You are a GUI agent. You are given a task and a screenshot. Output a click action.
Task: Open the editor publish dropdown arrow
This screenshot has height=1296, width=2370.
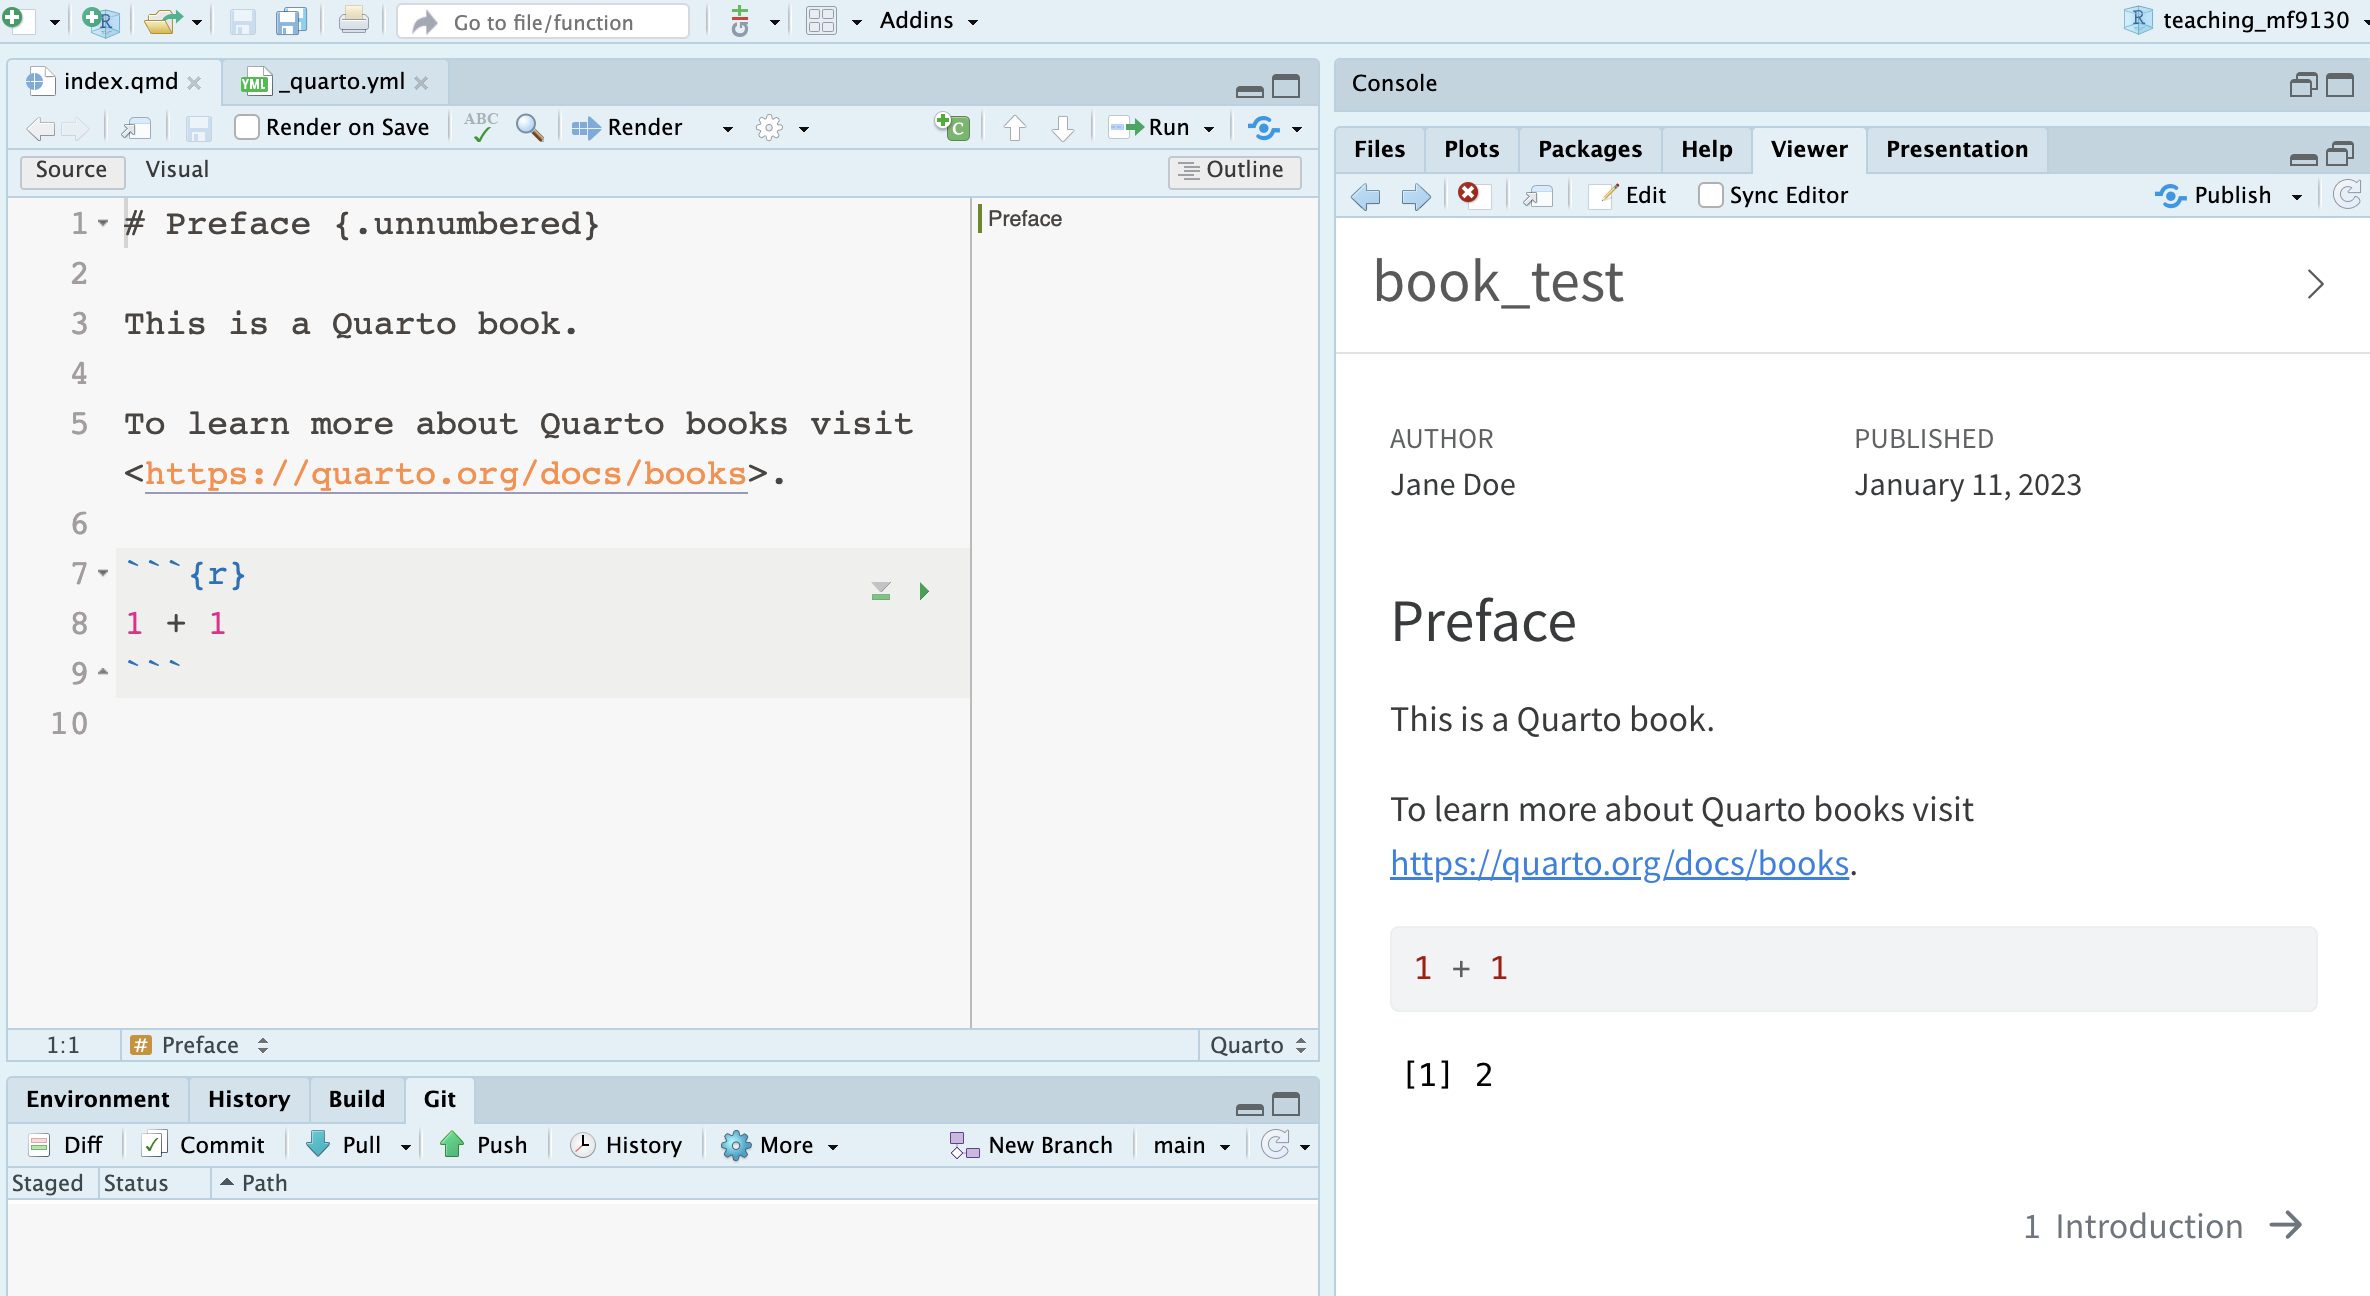click(x=1297, y=129)
